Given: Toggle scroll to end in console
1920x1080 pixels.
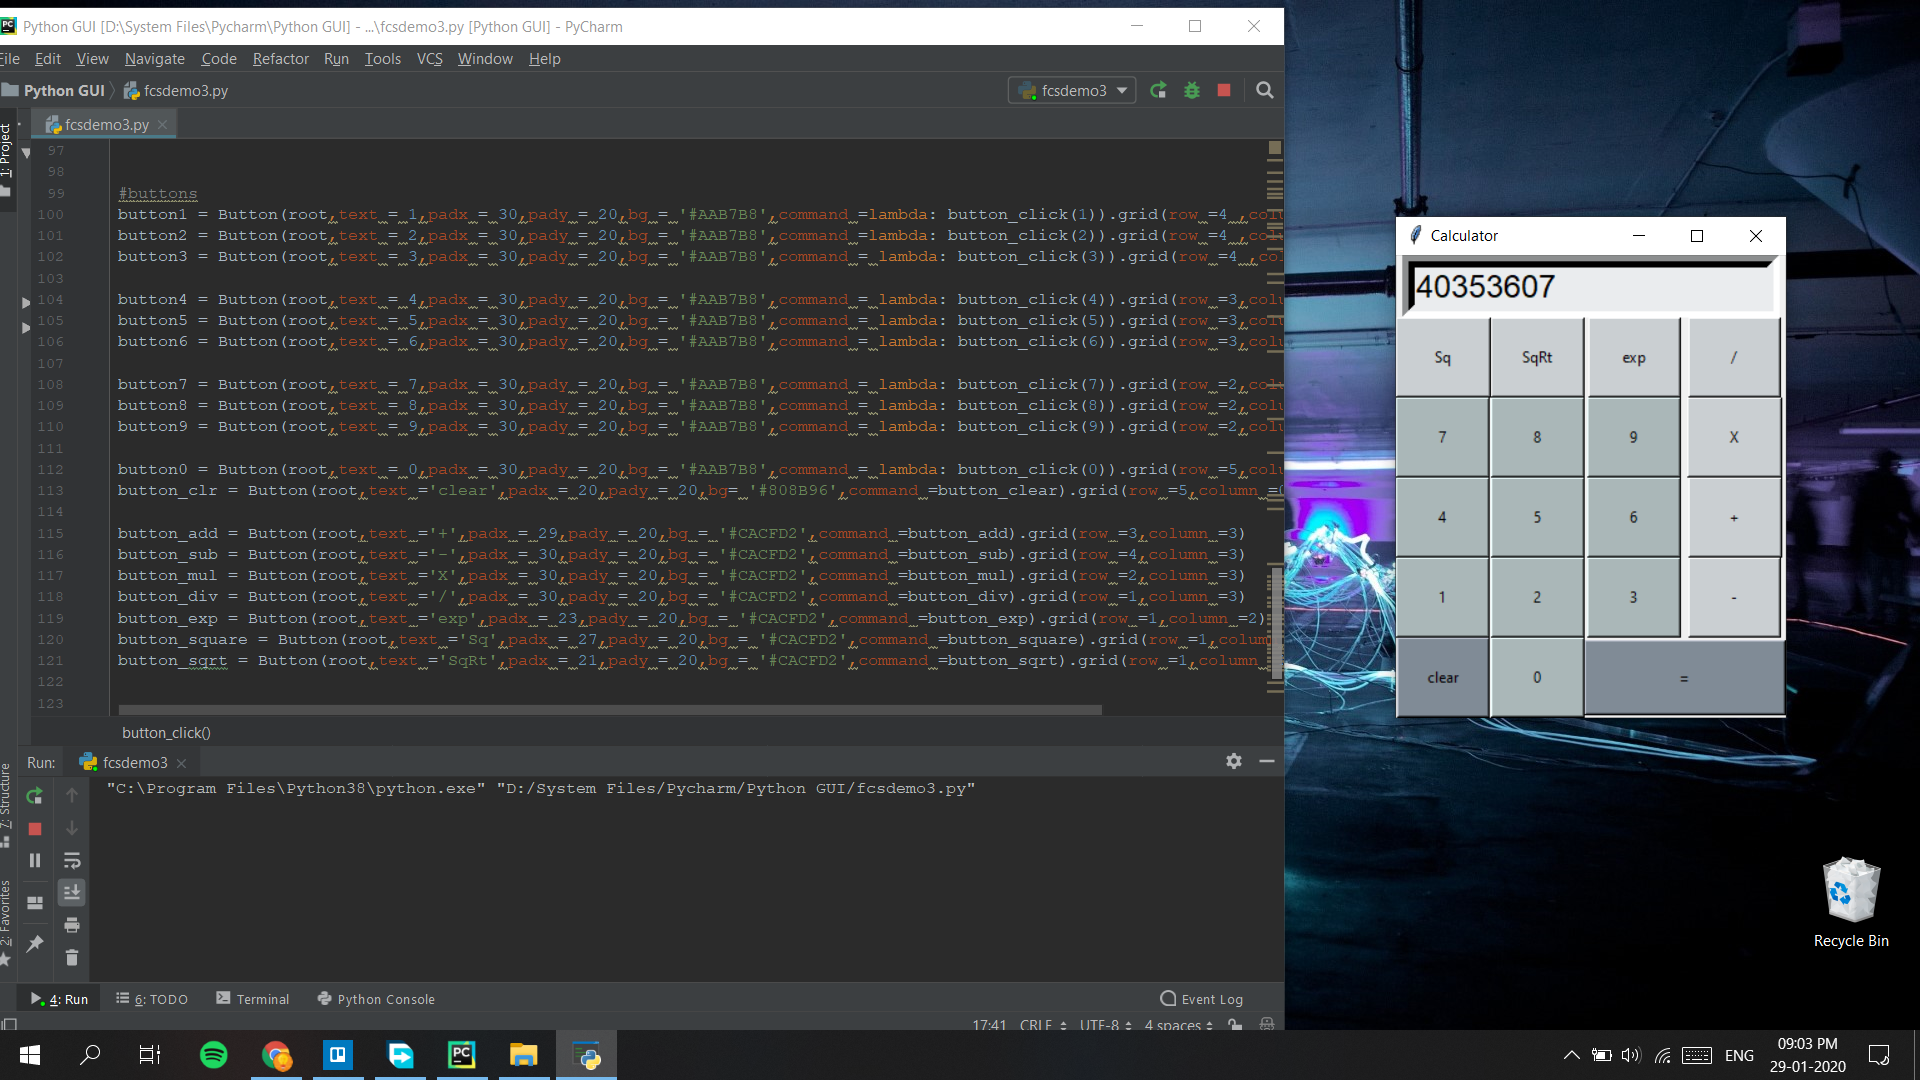Looking at the screenshot, I should click(x=72, y=893).
